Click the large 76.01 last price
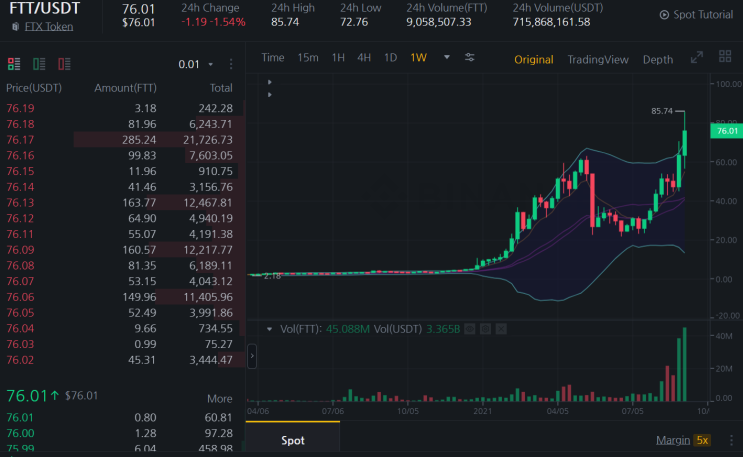The image size is (743, 457). (27, 396)
